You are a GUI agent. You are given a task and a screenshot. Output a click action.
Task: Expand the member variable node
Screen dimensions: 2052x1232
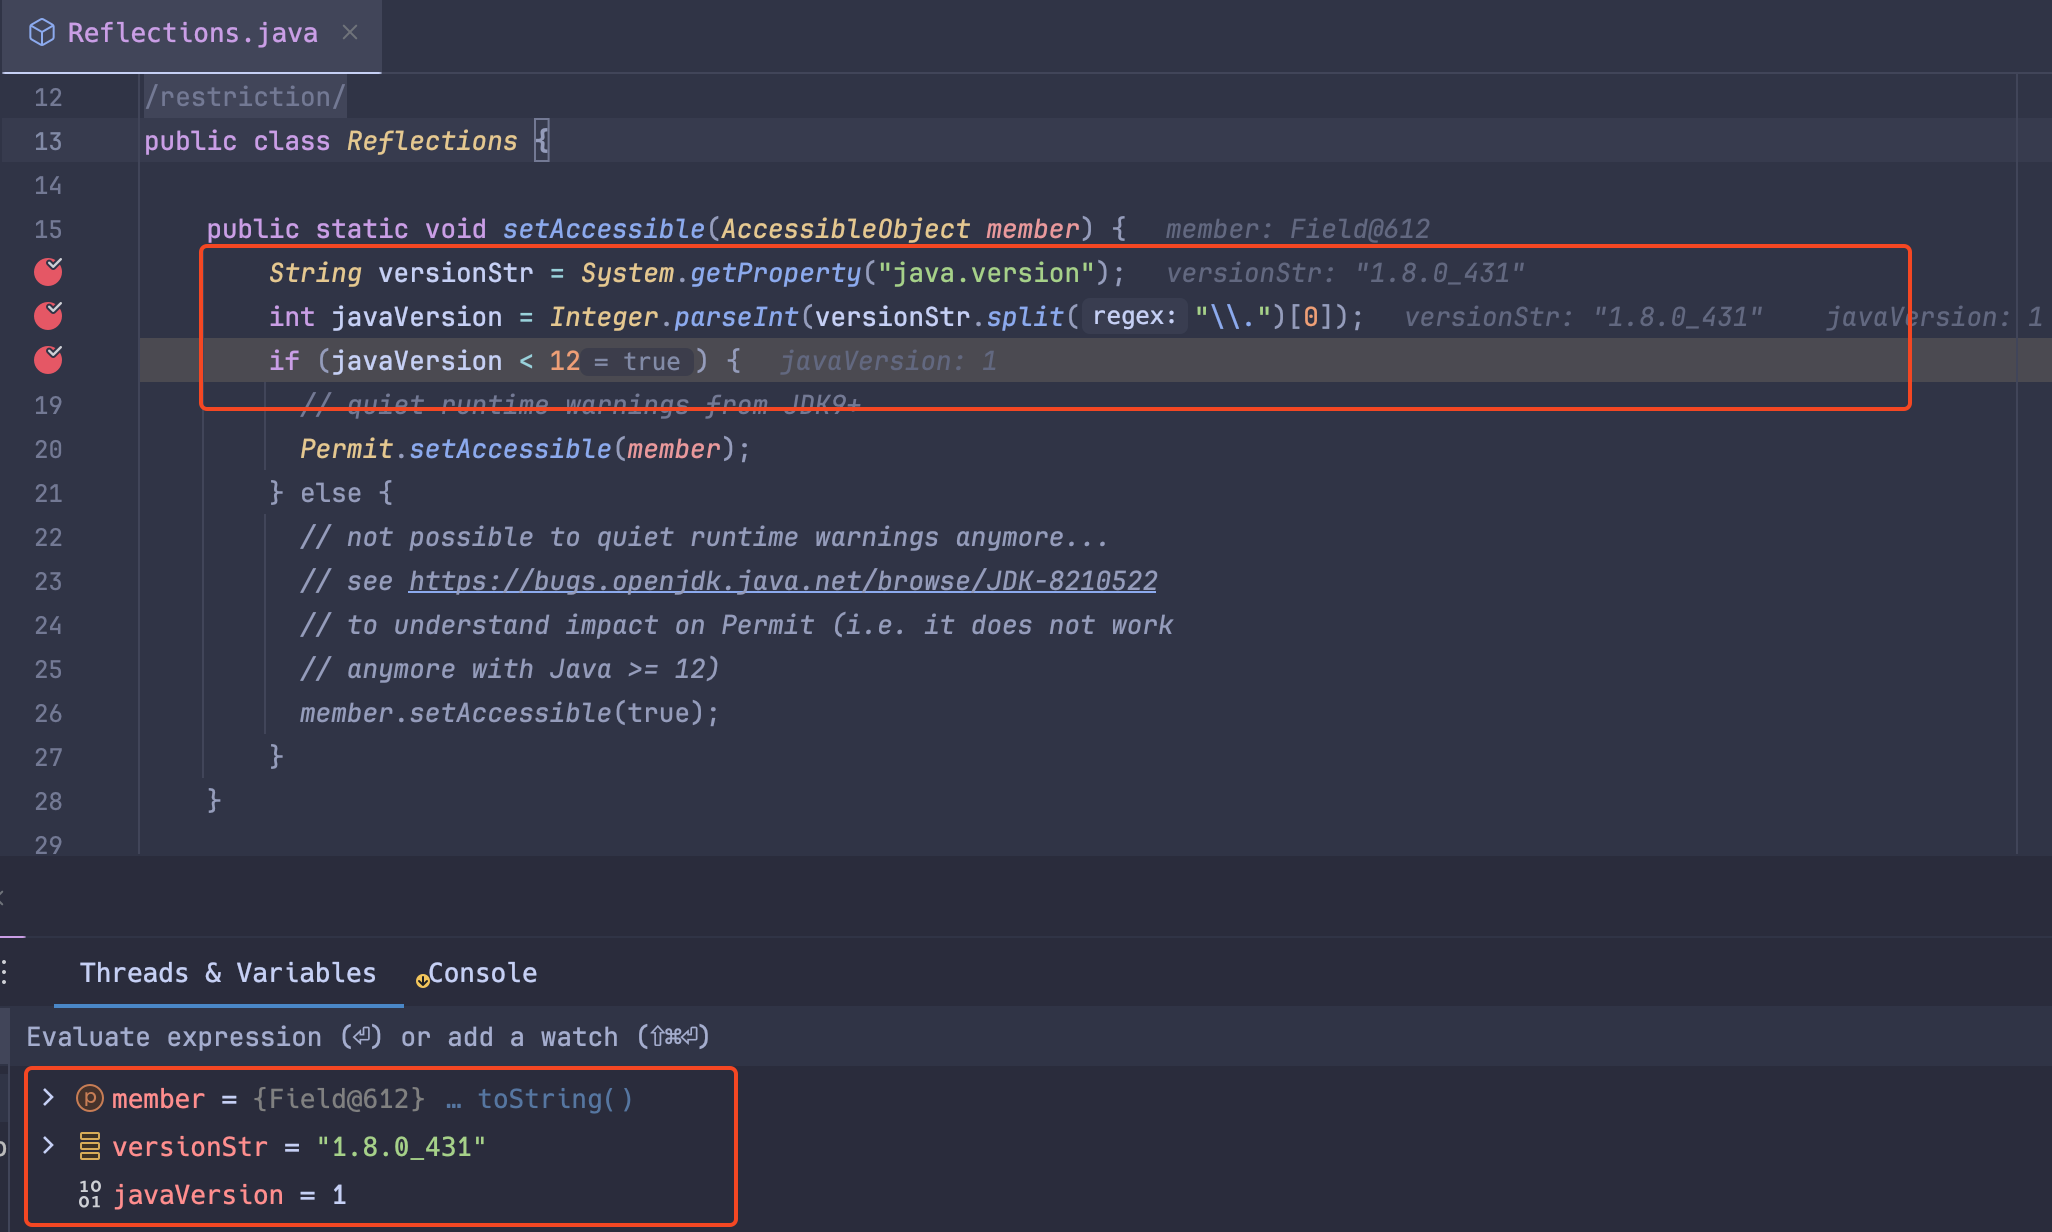tap(46, 1097)
